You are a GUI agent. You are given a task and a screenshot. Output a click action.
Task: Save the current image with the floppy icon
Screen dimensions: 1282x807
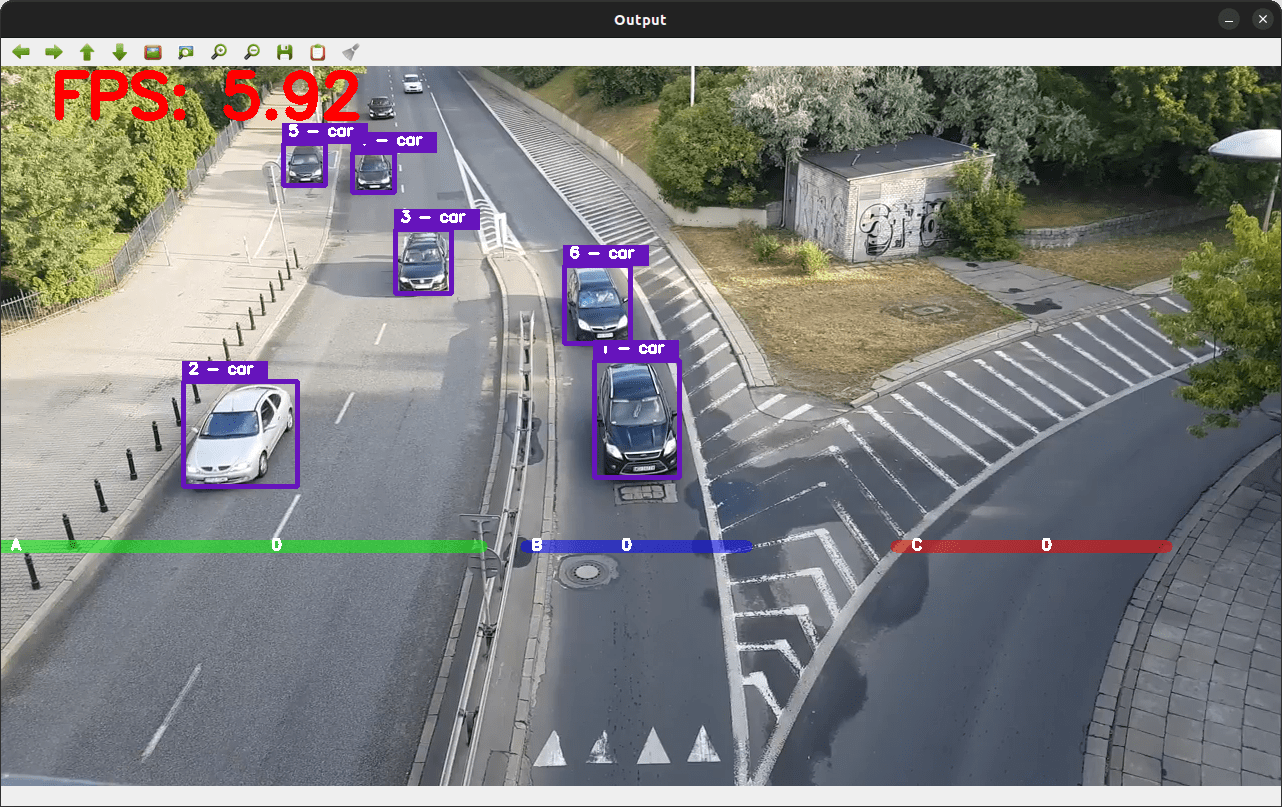coord(285,52)
